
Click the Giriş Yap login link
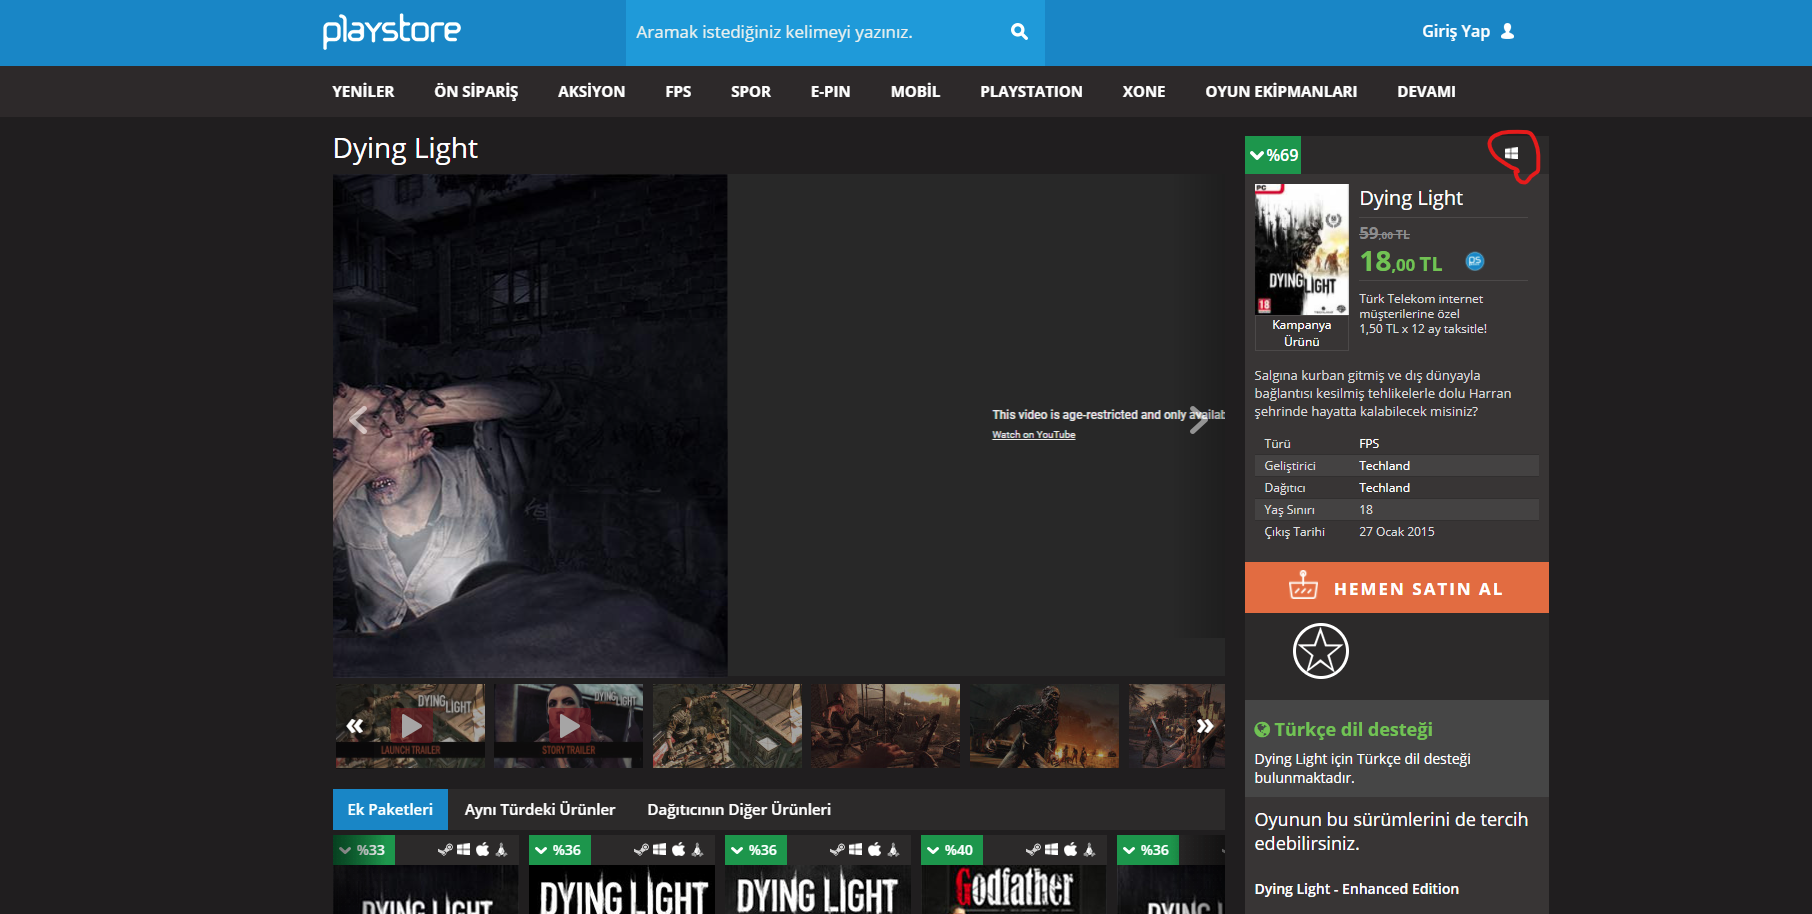point(1456,31)
